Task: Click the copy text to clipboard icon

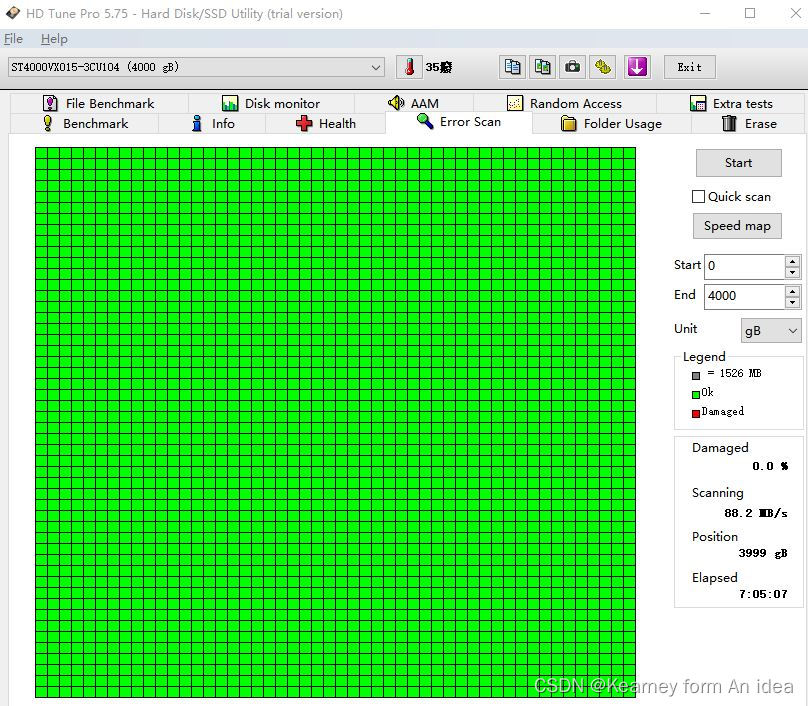Action: pos(512,67)
